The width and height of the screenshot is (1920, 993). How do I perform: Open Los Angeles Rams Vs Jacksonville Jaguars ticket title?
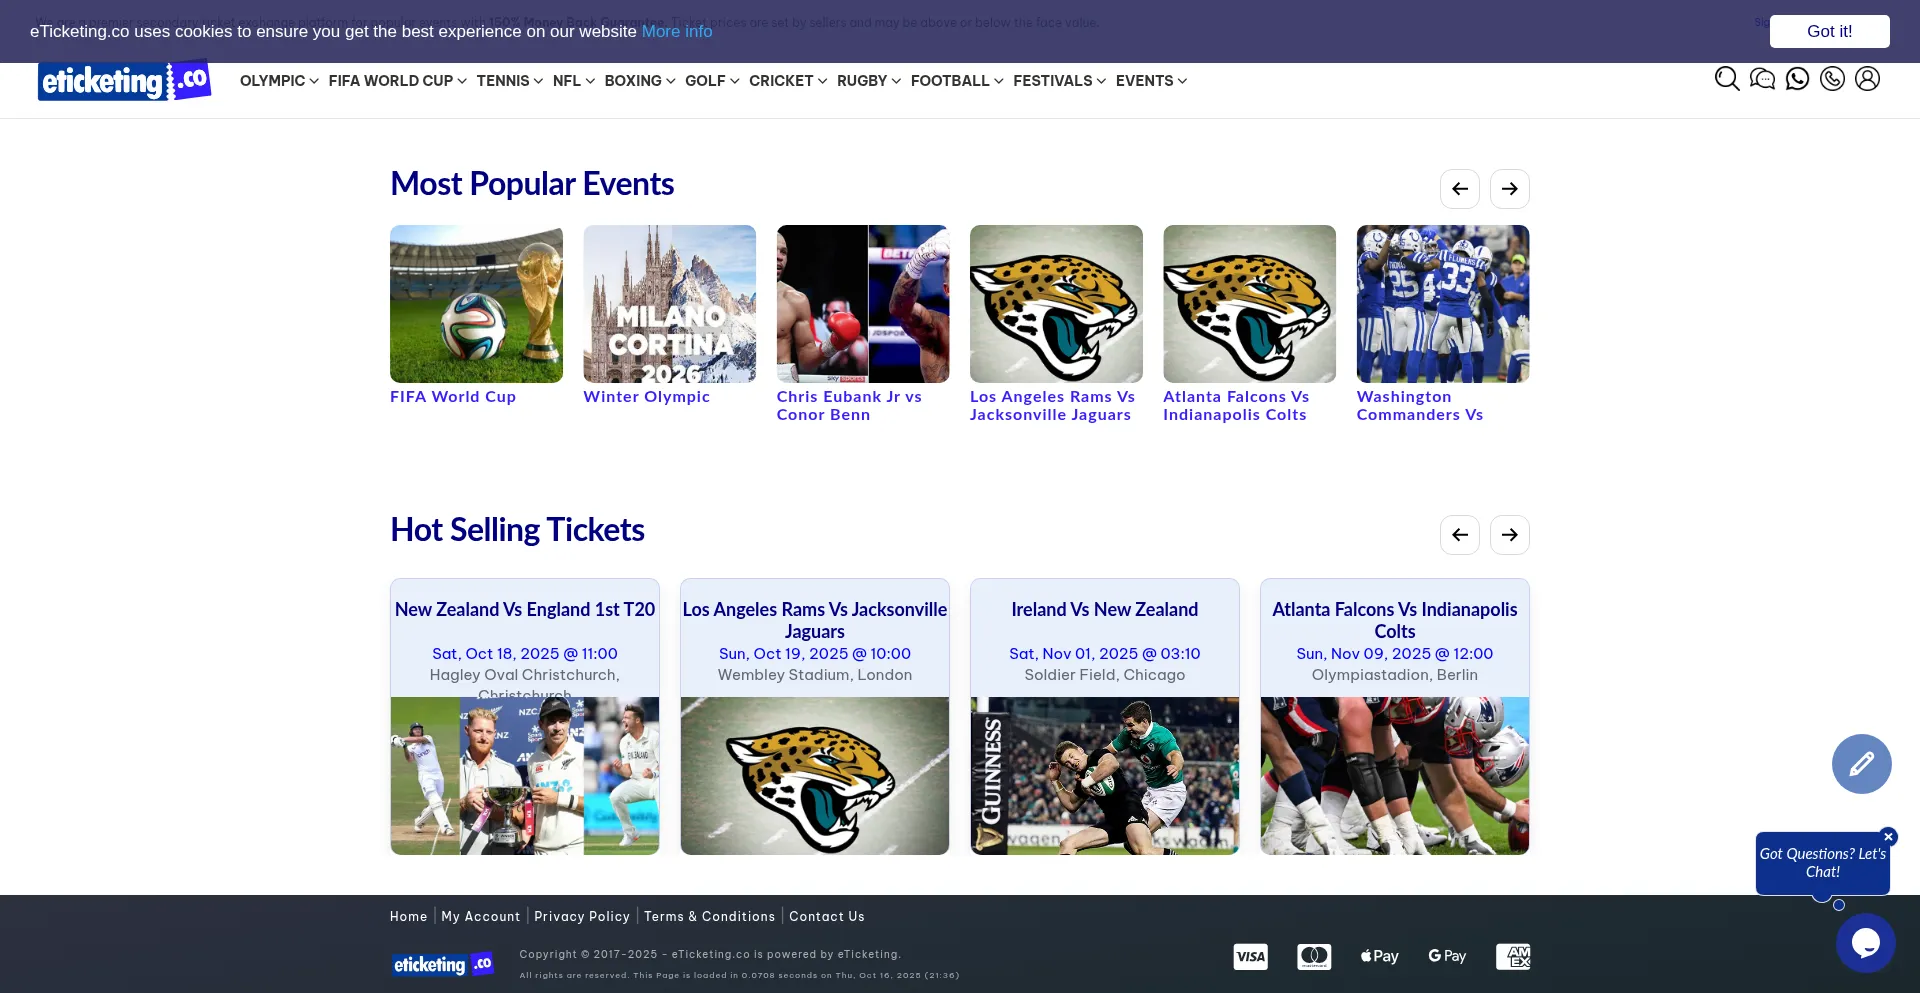[815, 621]
